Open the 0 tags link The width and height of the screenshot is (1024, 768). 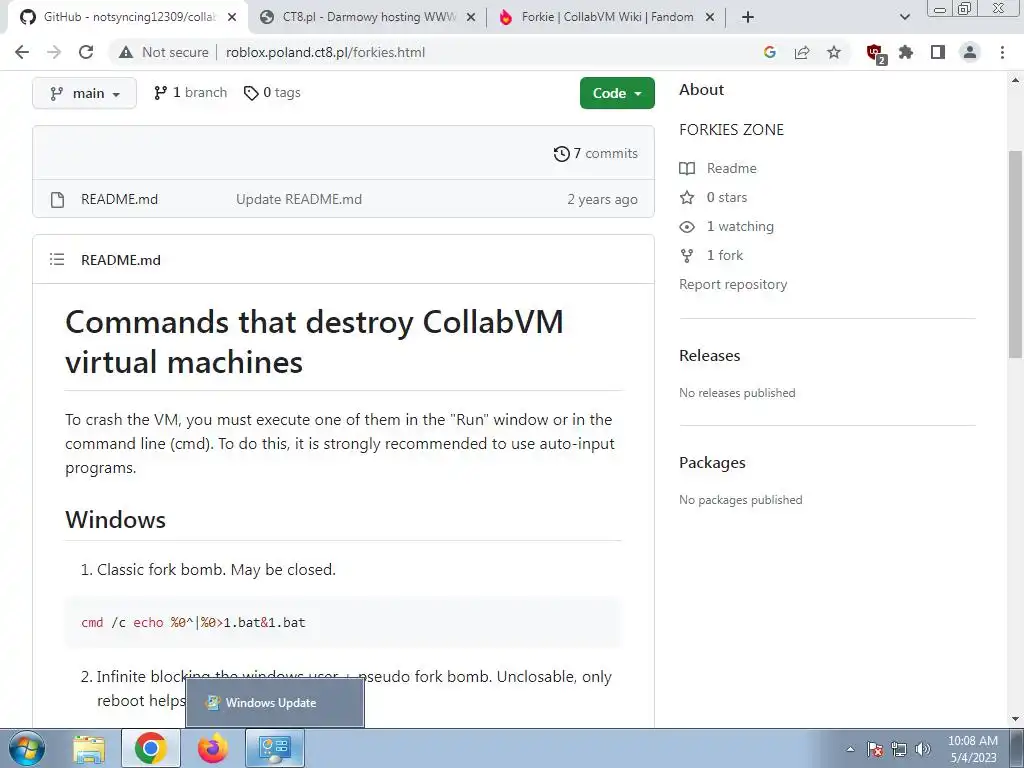point(272,93)
